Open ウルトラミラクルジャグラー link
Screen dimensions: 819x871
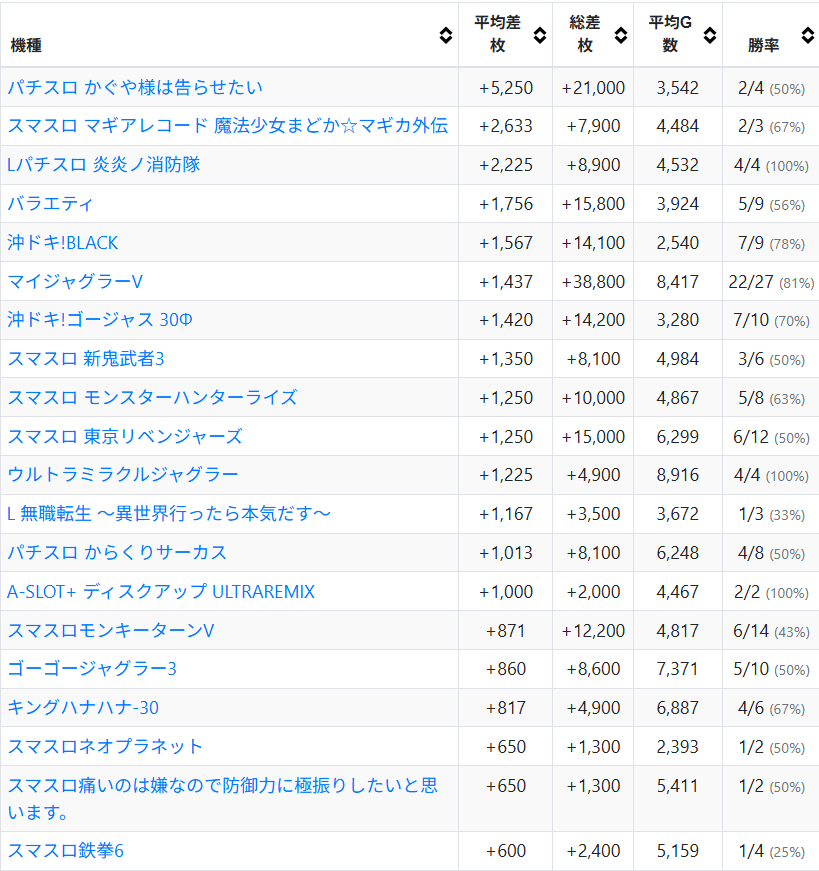tap(123, 475)
